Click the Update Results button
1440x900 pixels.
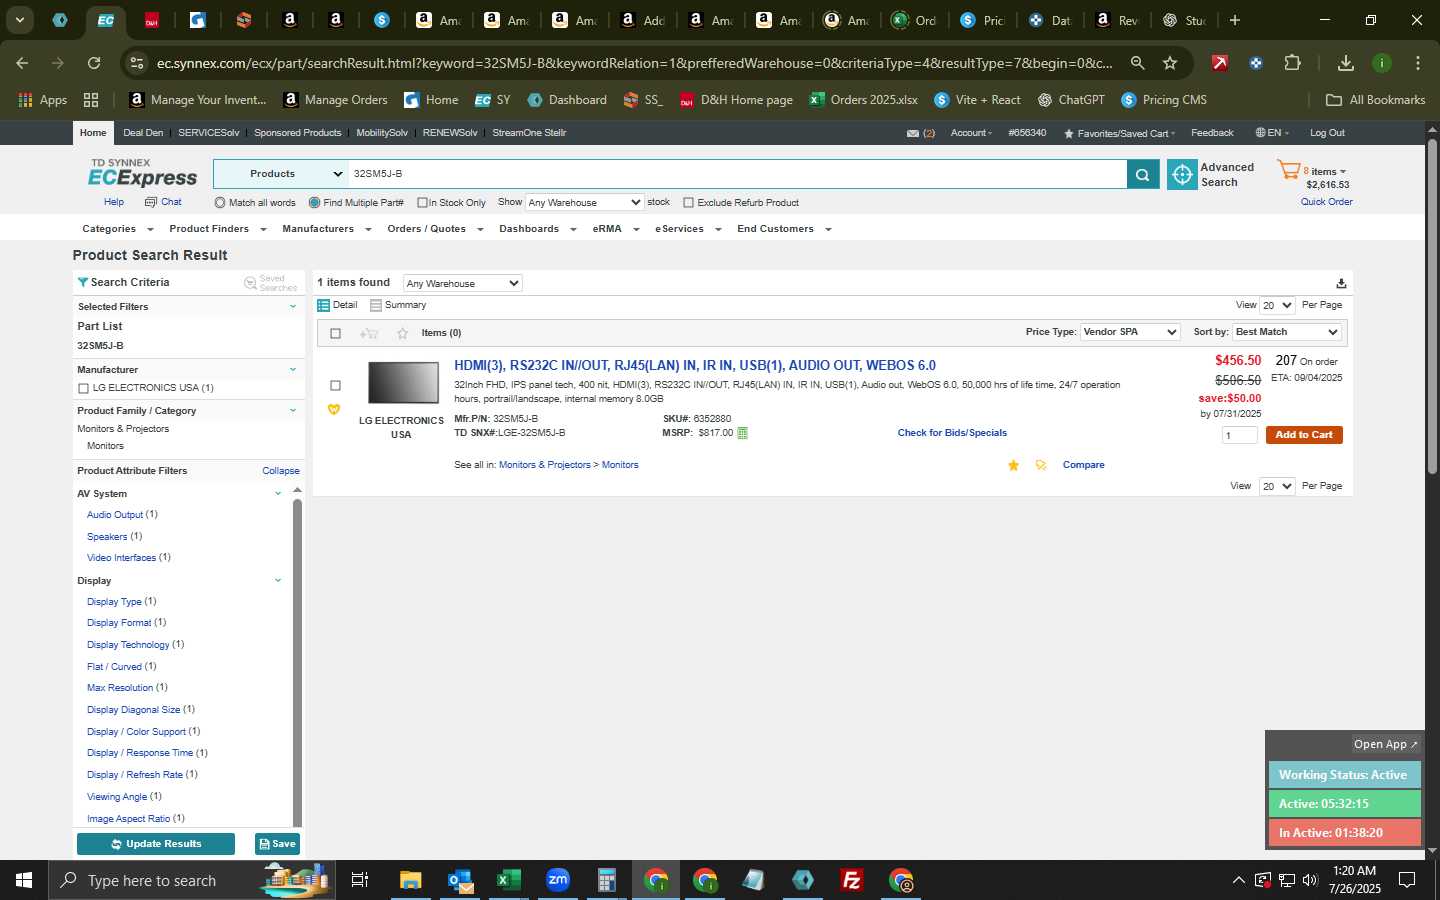[x=156, y=844]
